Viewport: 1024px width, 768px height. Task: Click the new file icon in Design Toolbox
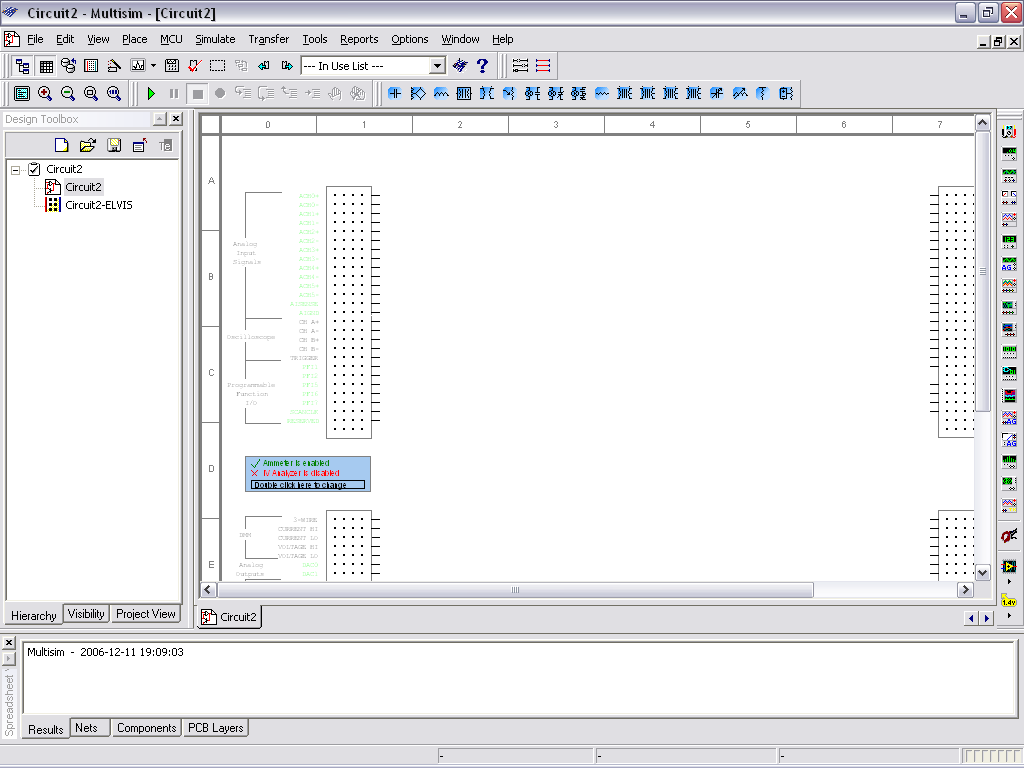coord(62,145)
